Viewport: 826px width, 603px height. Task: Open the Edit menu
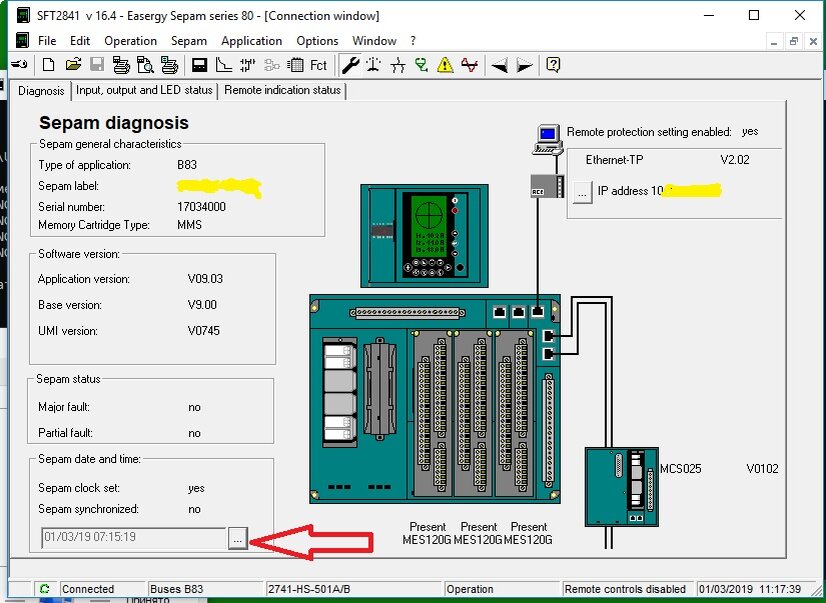click(80, 41)
